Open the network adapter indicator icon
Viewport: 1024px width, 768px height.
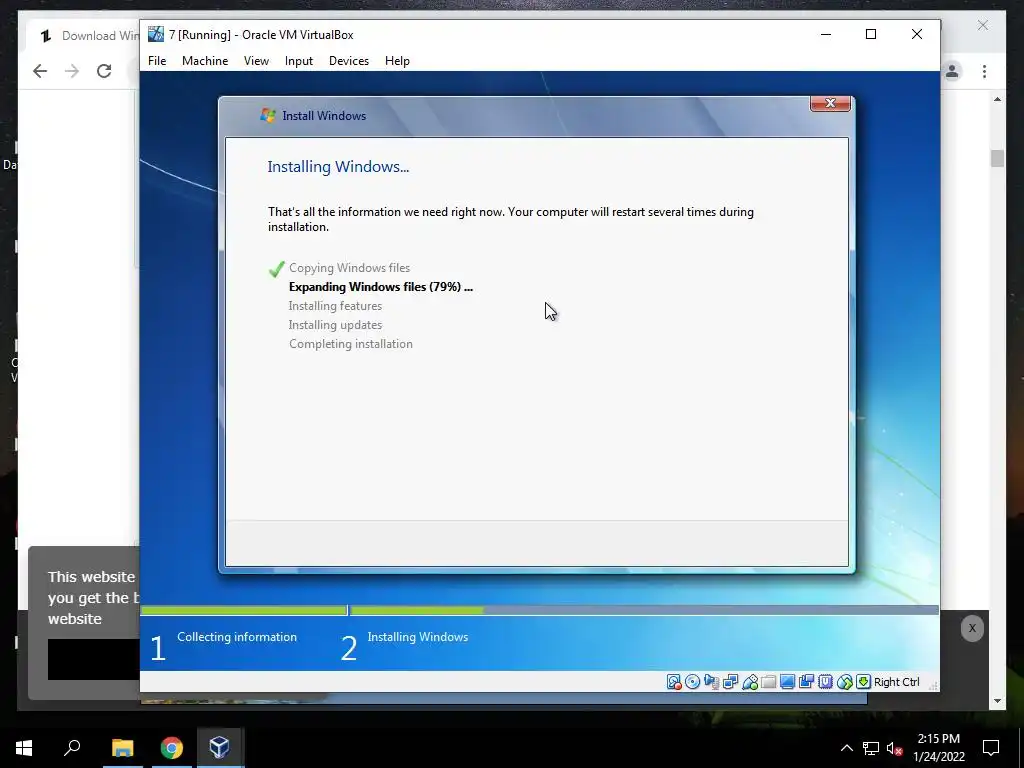730,682
